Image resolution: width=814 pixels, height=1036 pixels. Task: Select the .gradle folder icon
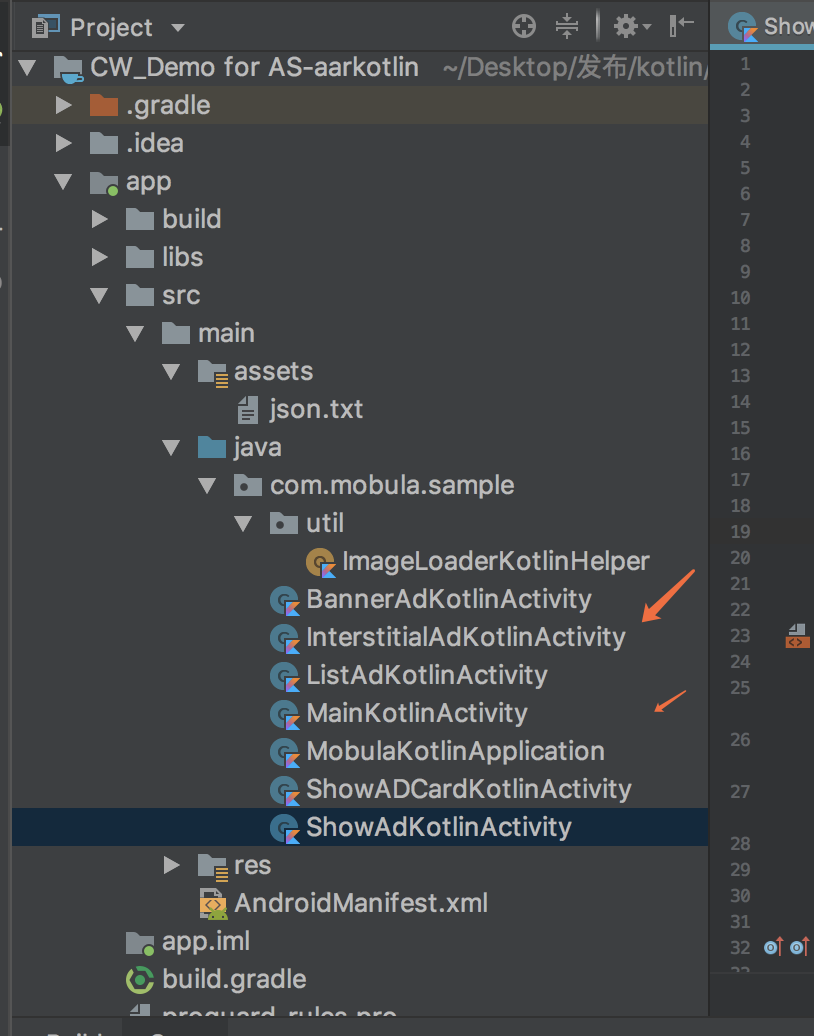pyautogui.click(x=104, y=105)
